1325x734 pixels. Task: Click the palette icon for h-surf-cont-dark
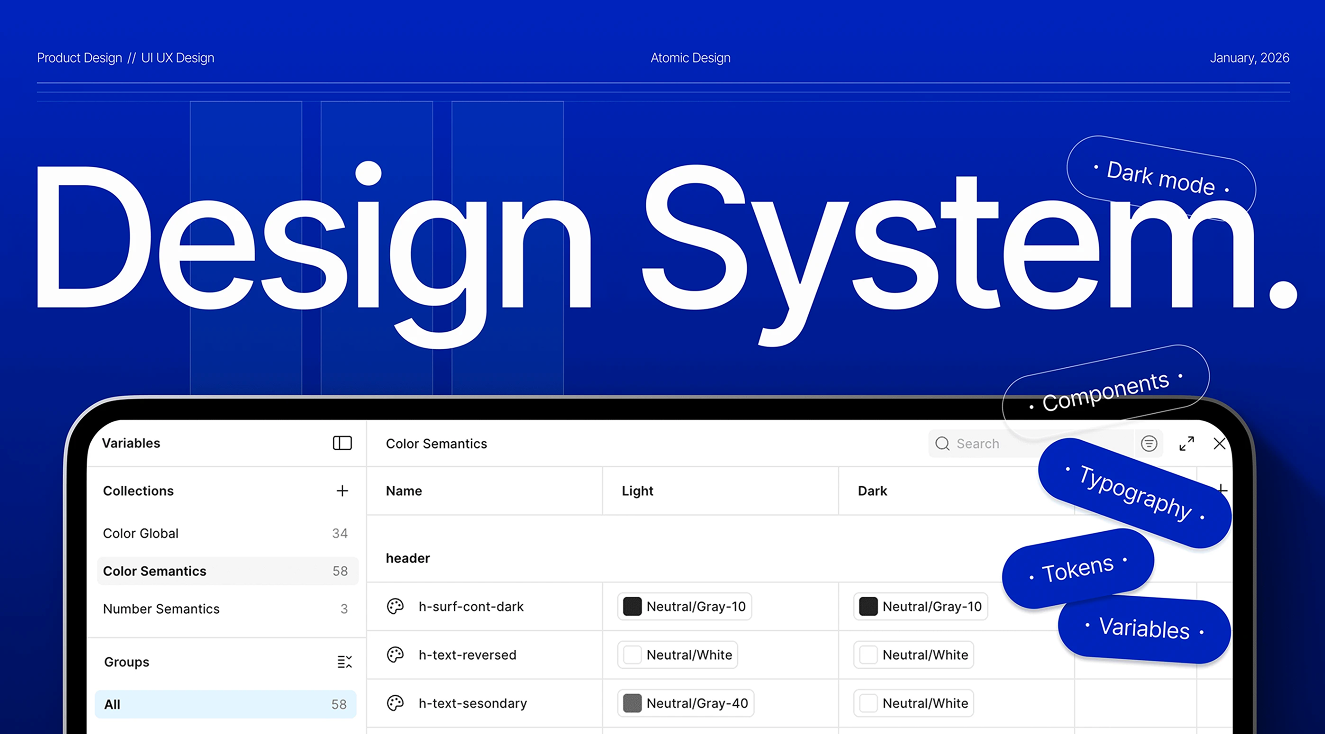tap(395, 607)
